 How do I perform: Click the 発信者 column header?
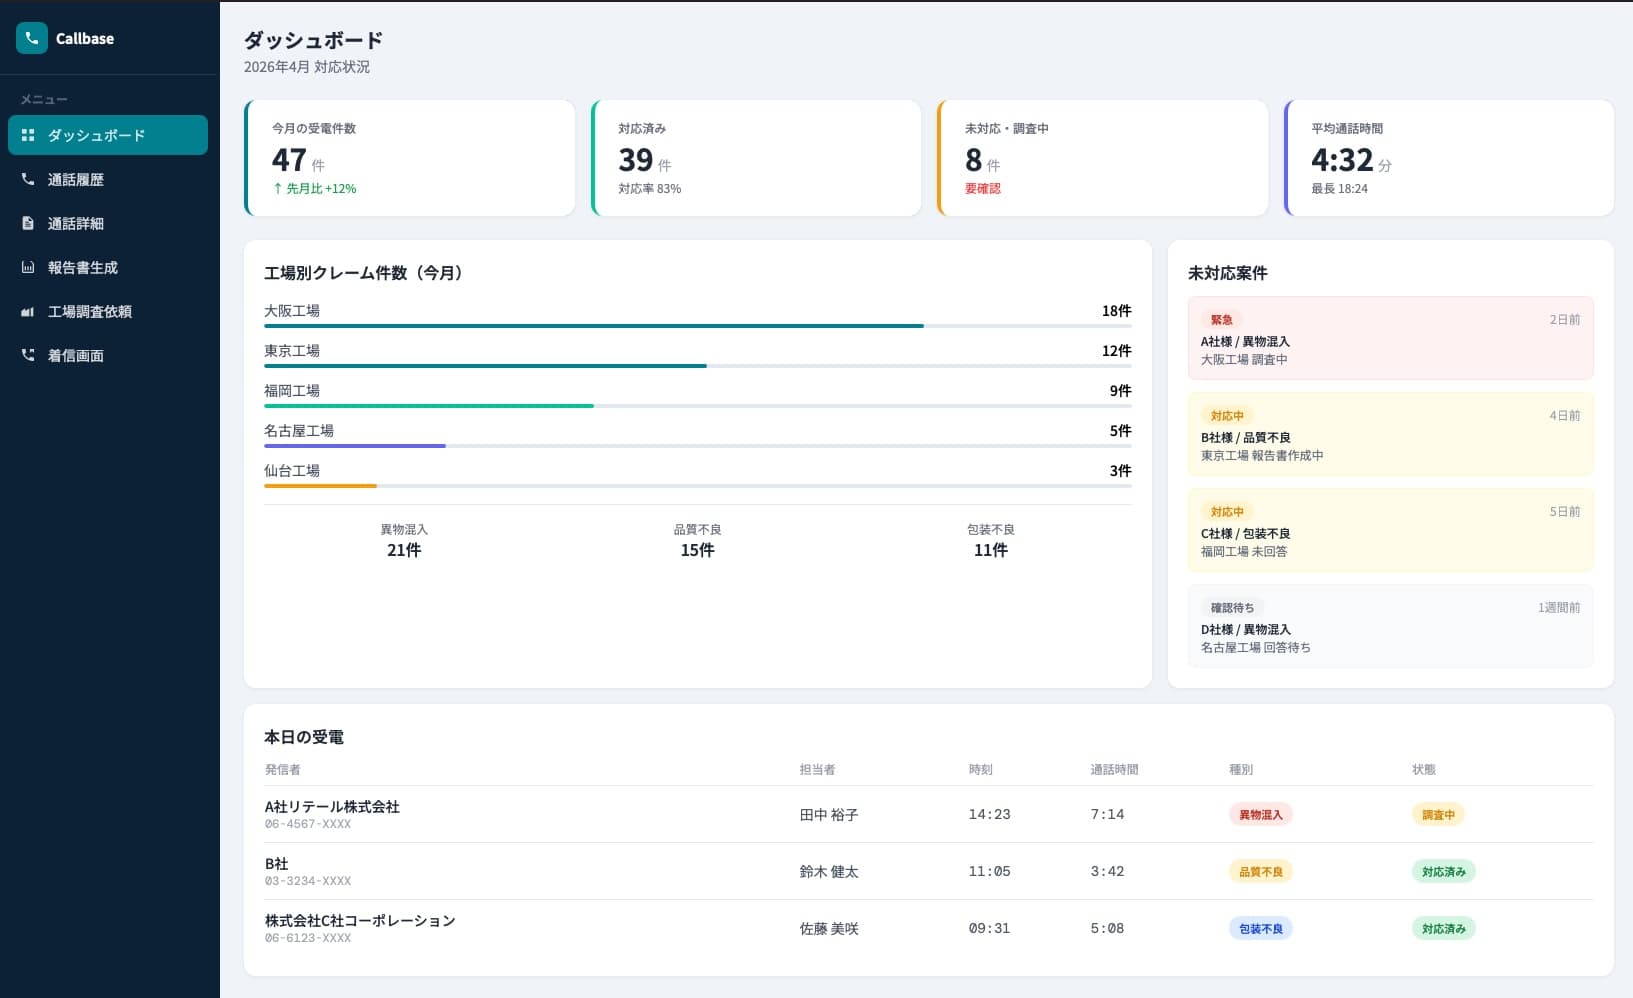point(283,769)
